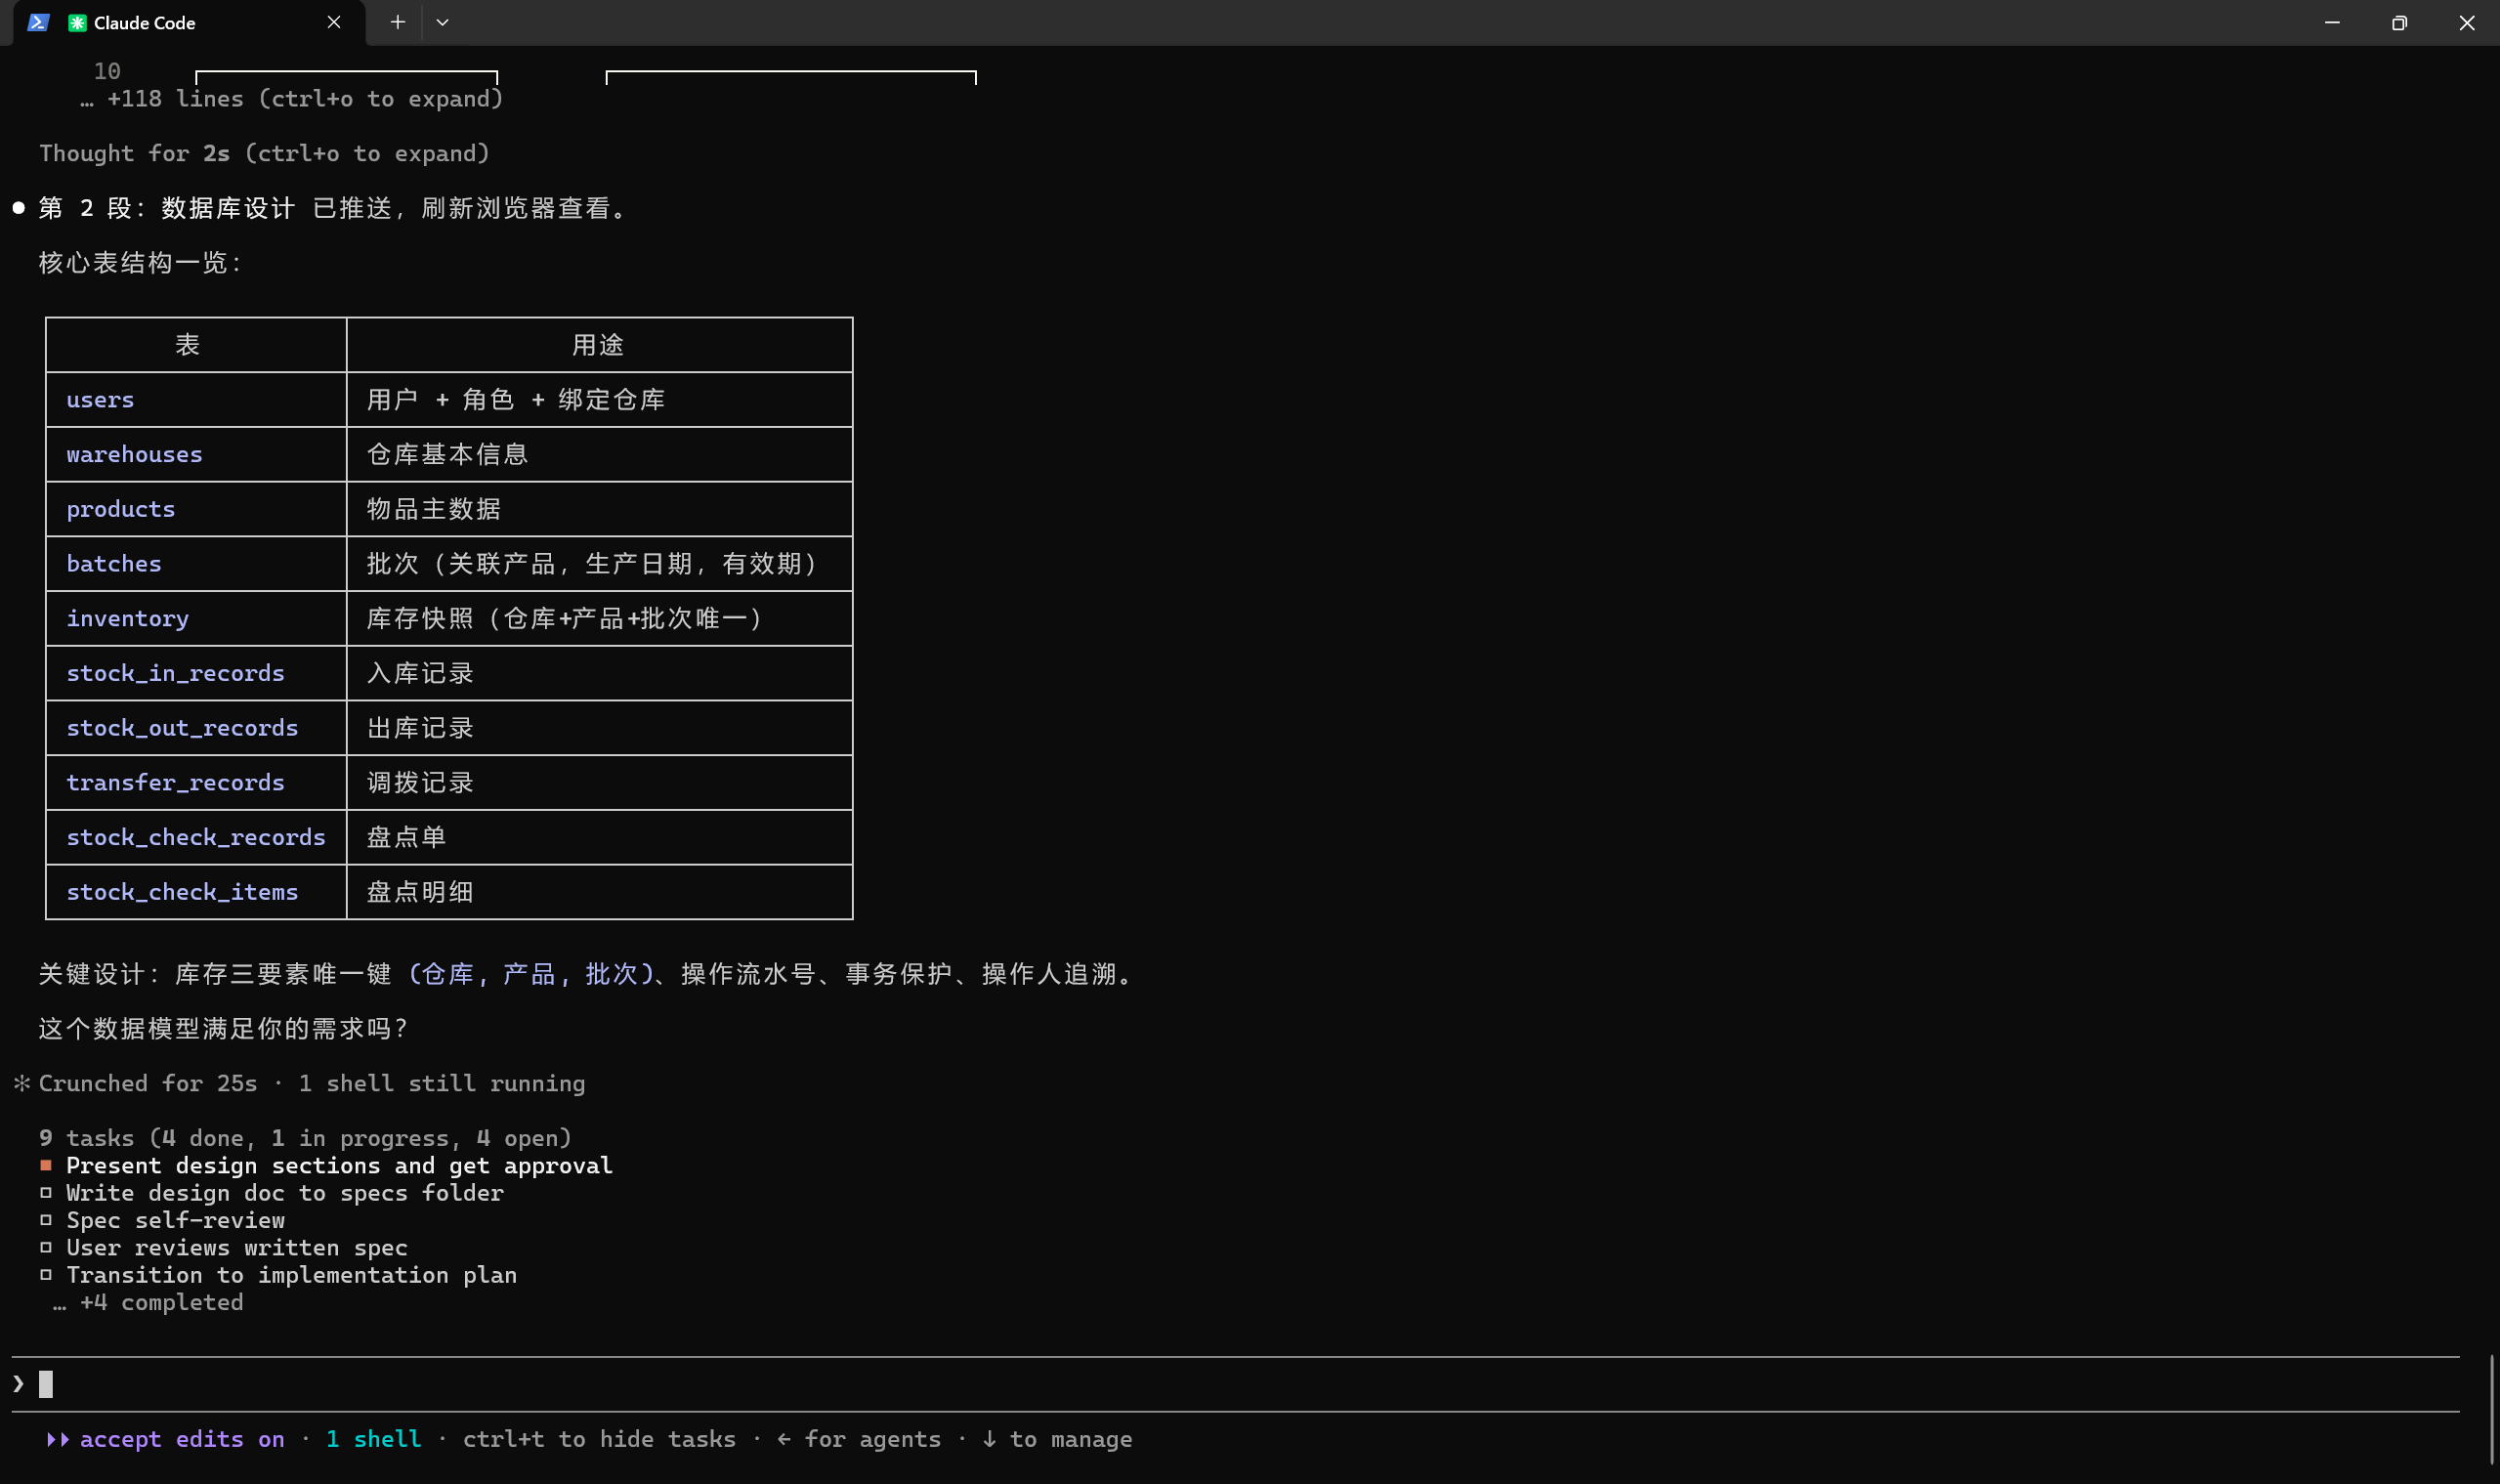Viewport: 2500px width, 1484px height.
Task: Click the '核心表结构一览:' line
Action: coord(140,263)
